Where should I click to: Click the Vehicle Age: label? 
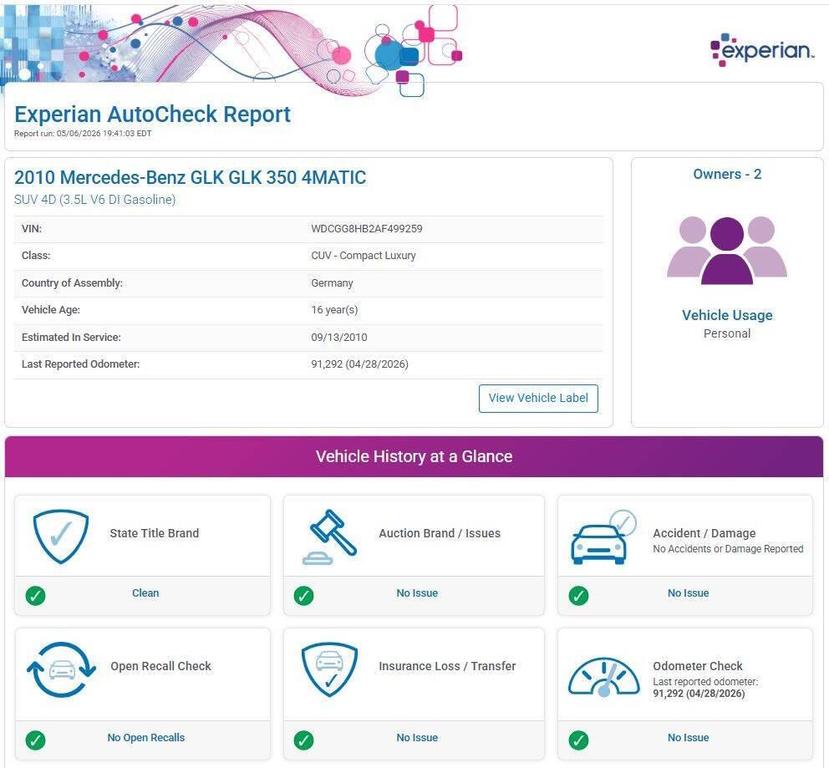(x=51, y=310)
